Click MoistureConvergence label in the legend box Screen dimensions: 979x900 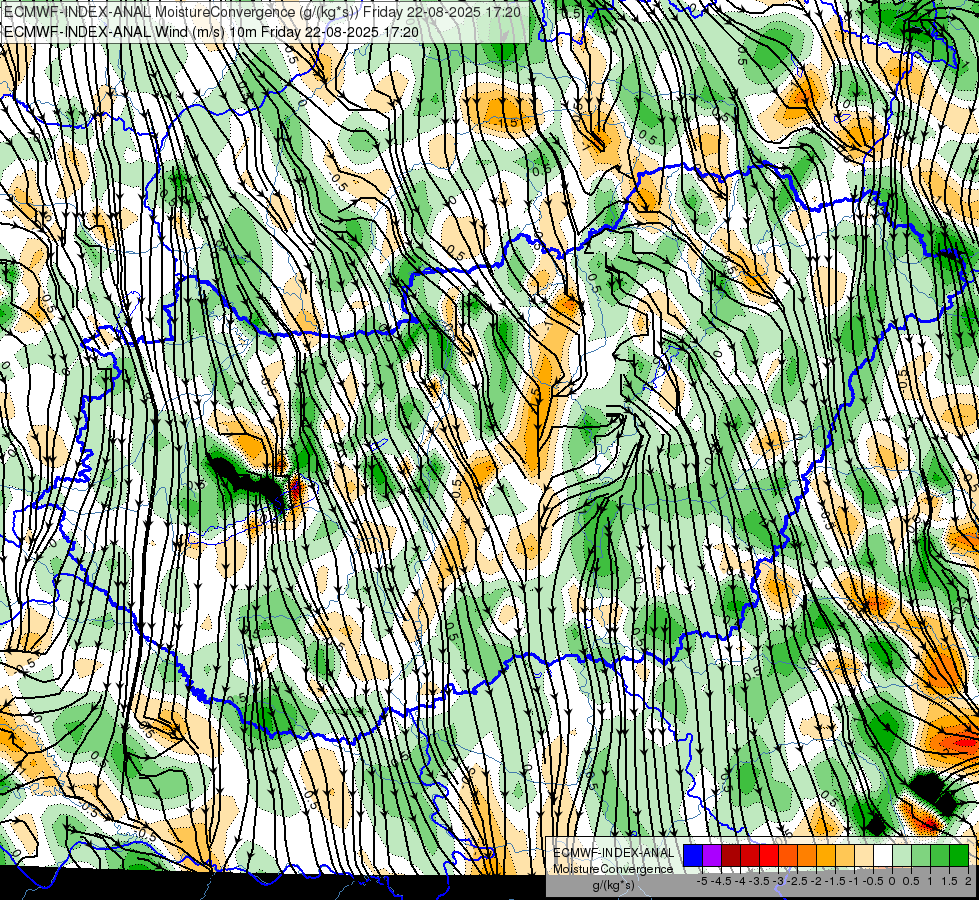(612, 869)
